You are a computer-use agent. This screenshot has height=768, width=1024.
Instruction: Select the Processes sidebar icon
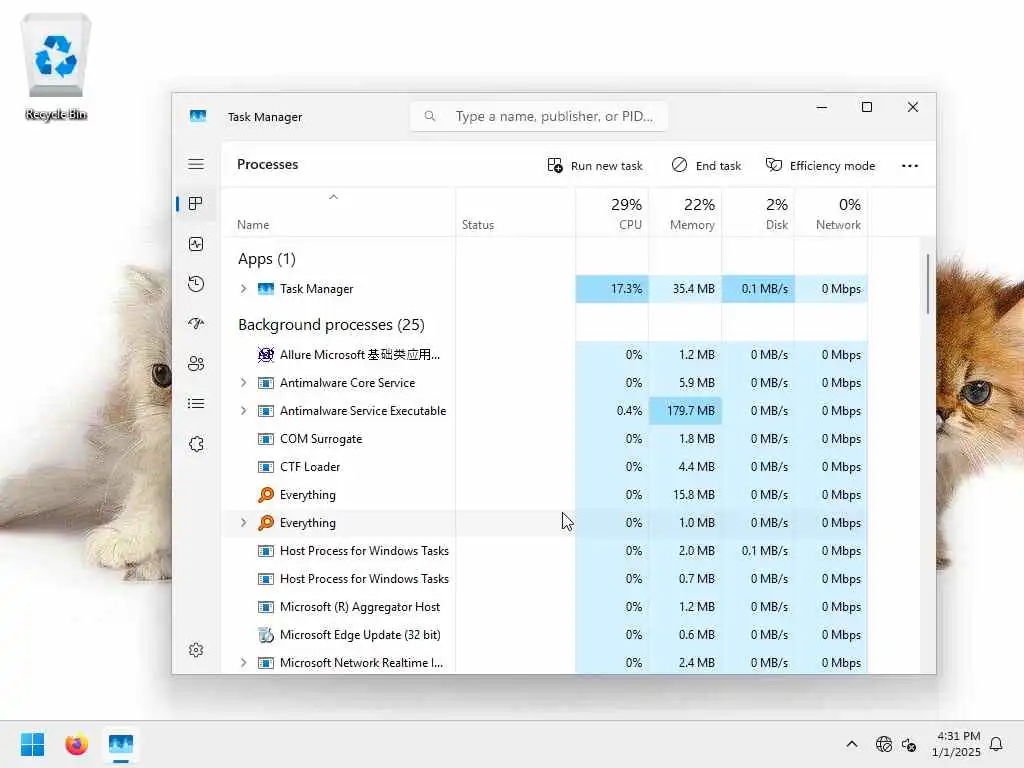(195, 204)
